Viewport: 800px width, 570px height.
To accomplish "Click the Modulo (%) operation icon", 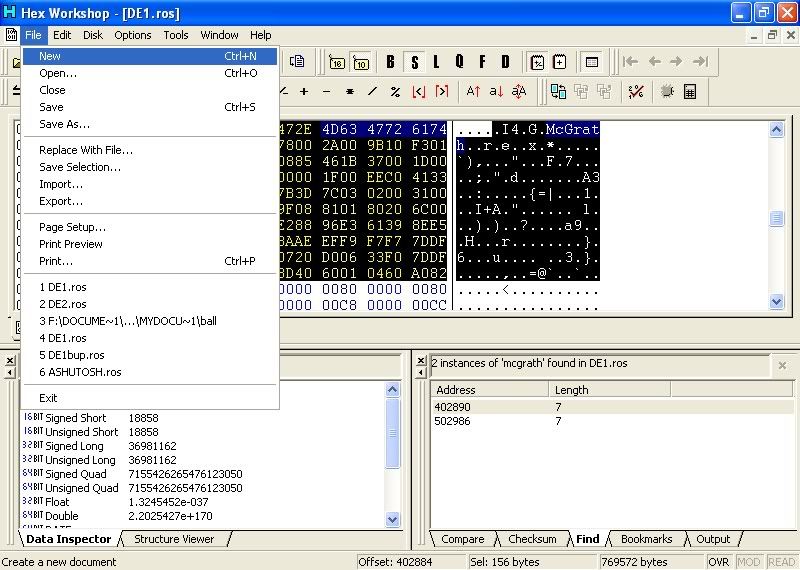I will [395, 92].
